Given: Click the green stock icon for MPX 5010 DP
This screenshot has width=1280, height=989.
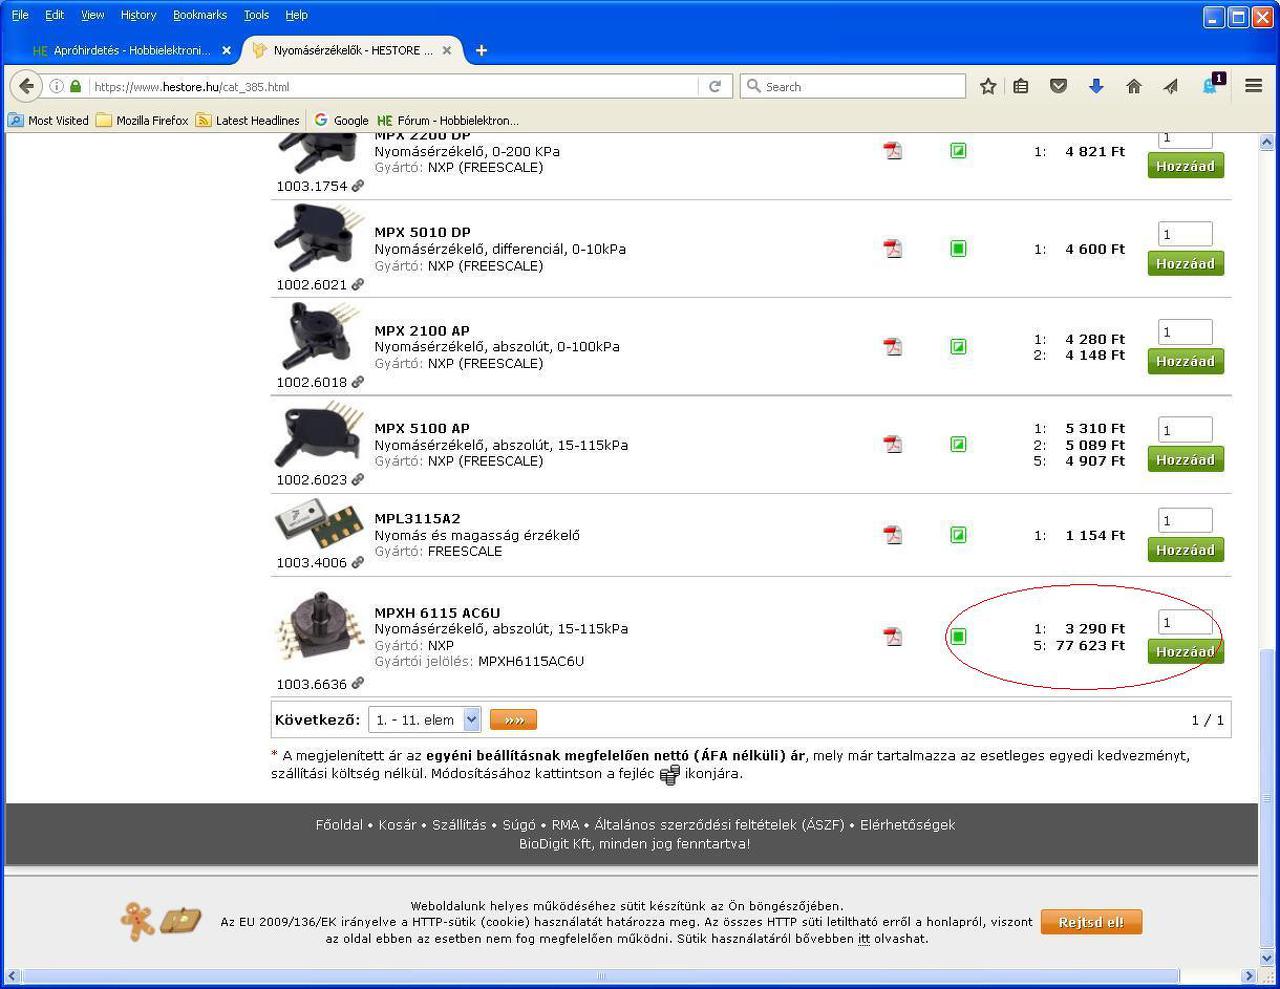Looking at the screenshot, I should (x=958, y=248).
